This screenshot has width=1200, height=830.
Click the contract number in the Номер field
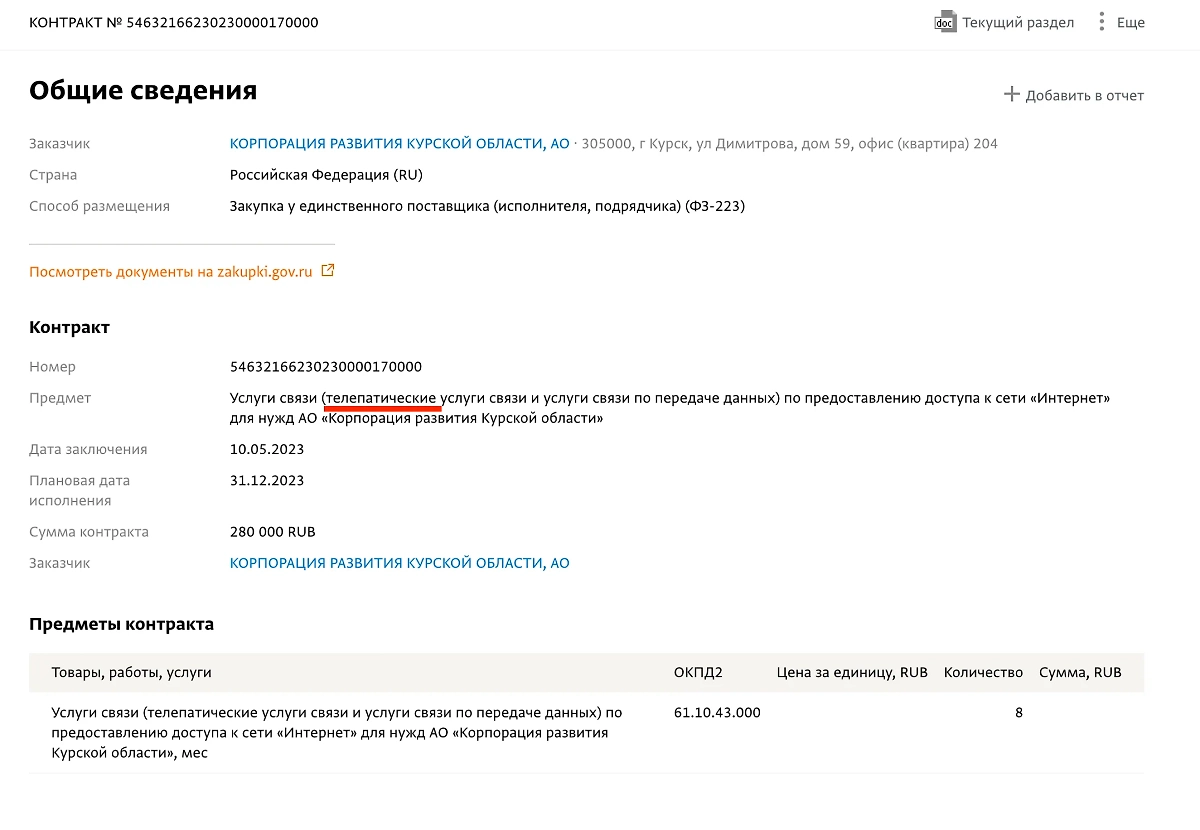coord(326,367)
